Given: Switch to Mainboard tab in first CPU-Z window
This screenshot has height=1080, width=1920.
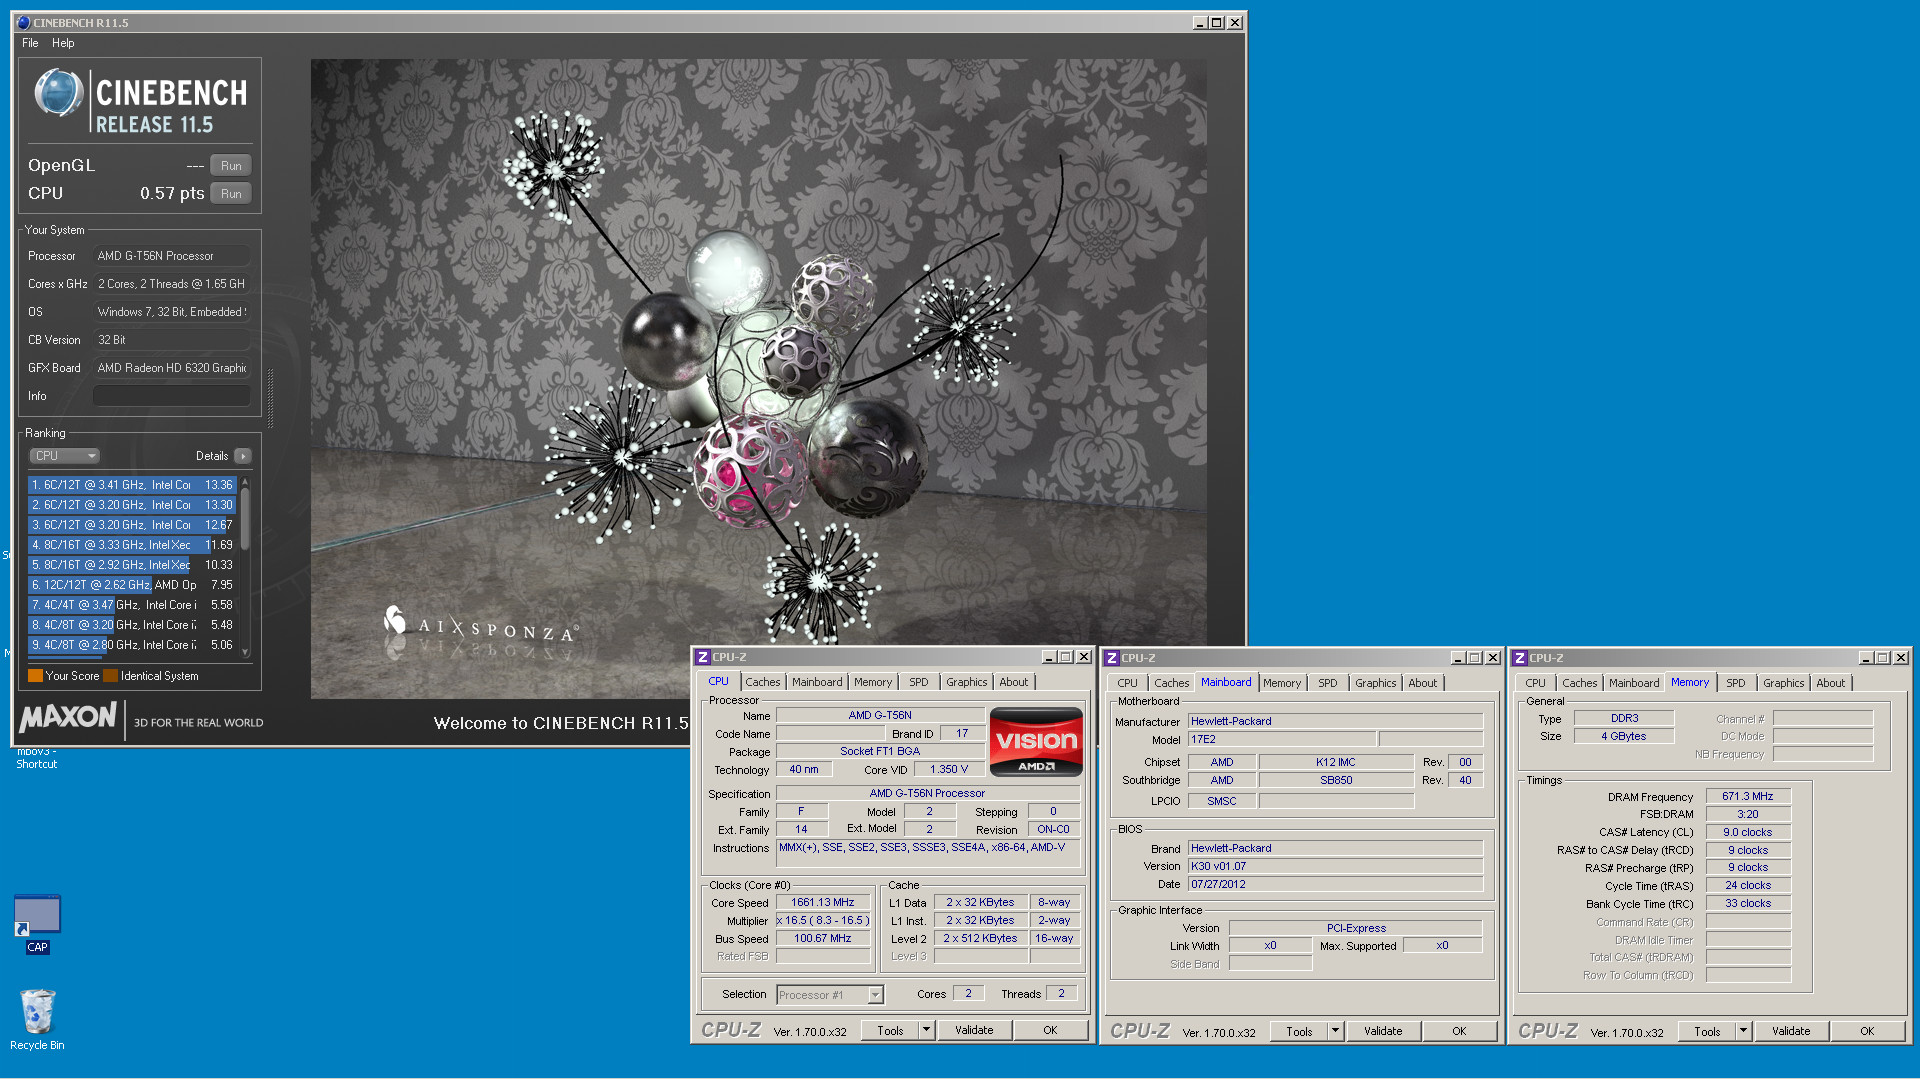Looking at the screenshot, I should [817, 682].
